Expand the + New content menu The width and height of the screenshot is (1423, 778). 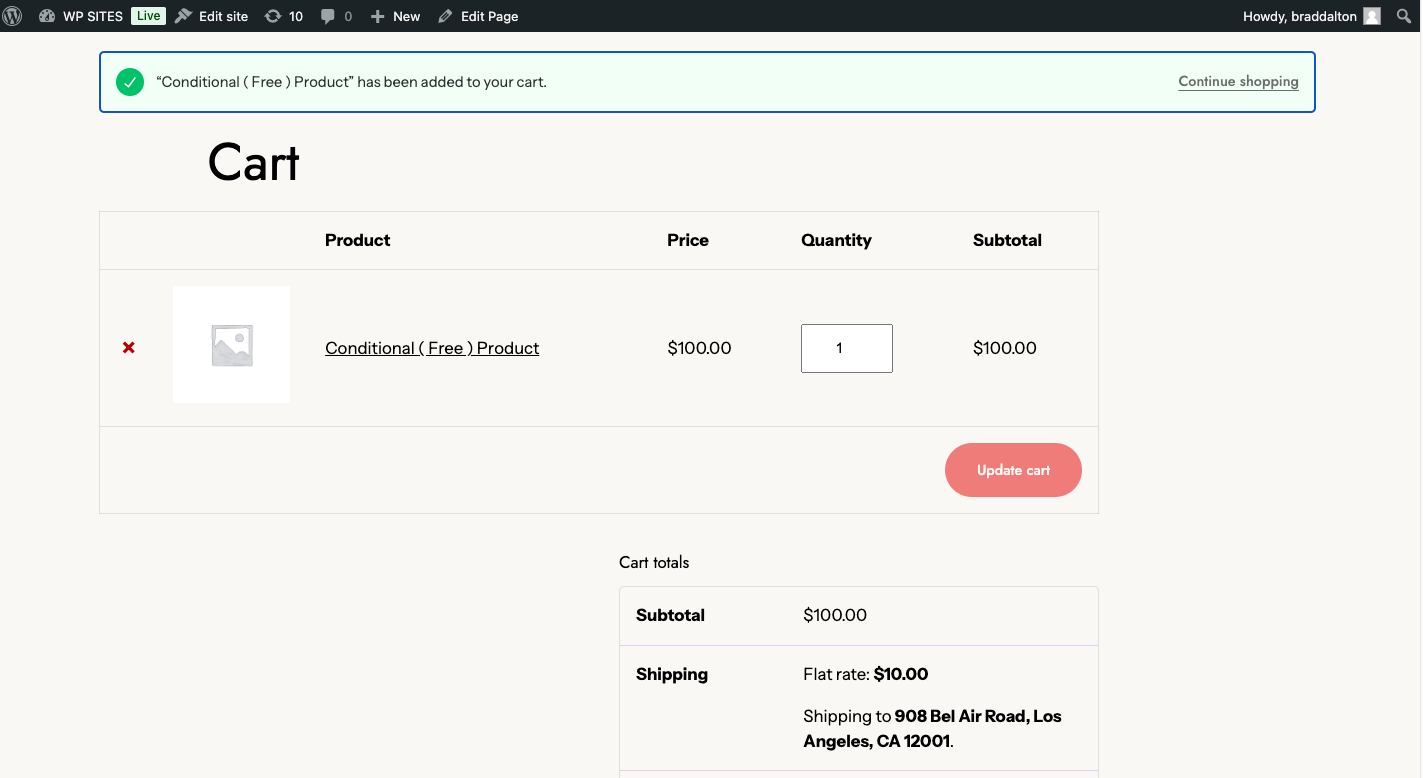395,16
